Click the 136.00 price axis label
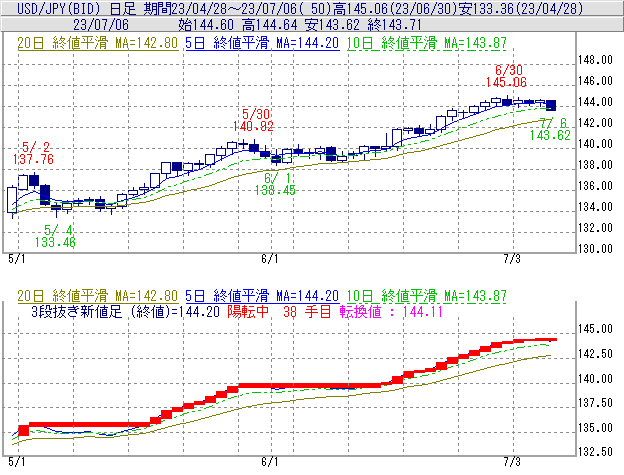The width and height of the screenshot is (624, 475). pyautogui.click(x=595, y=186)
